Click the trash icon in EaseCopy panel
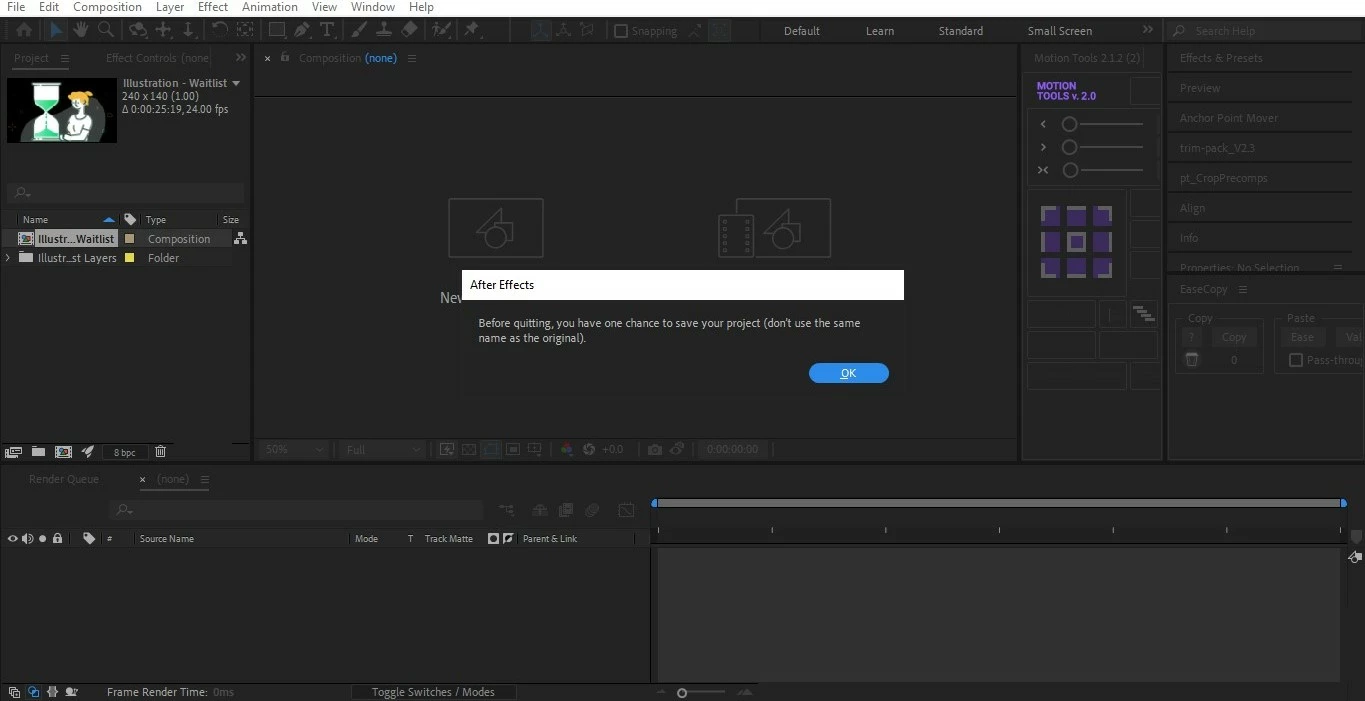This screenshot has height=701, width=1365. pos(1192,360)
